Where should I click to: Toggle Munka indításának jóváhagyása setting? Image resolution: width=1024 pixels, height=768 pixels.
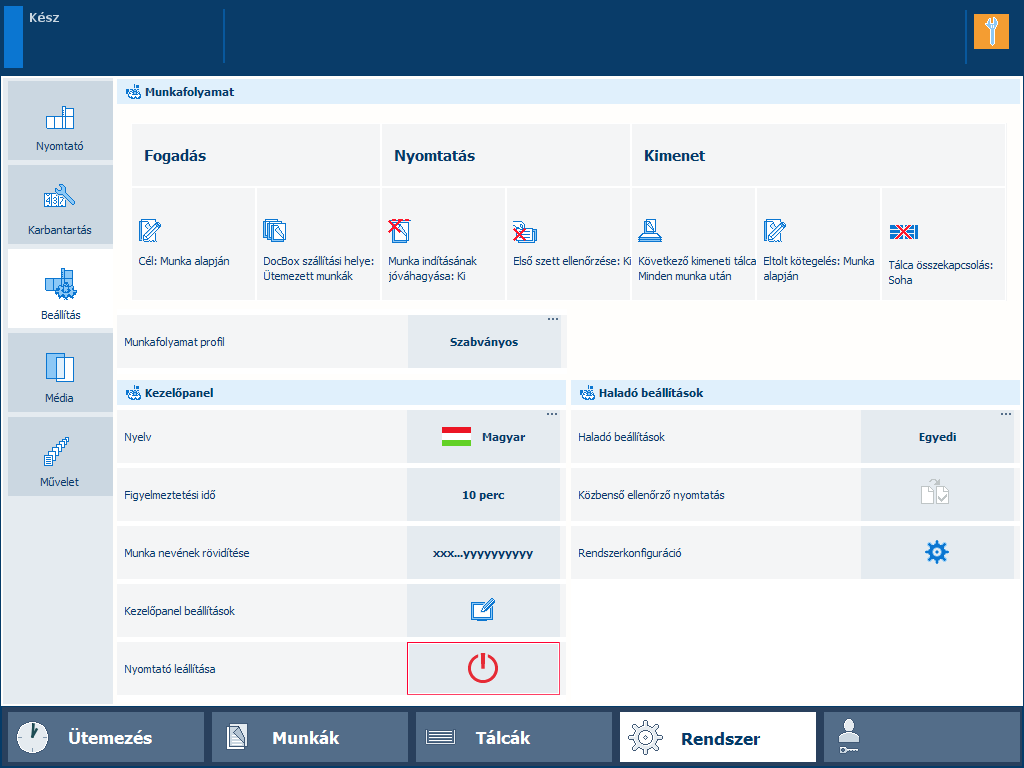pyautogui.click(x=443, y=245)
